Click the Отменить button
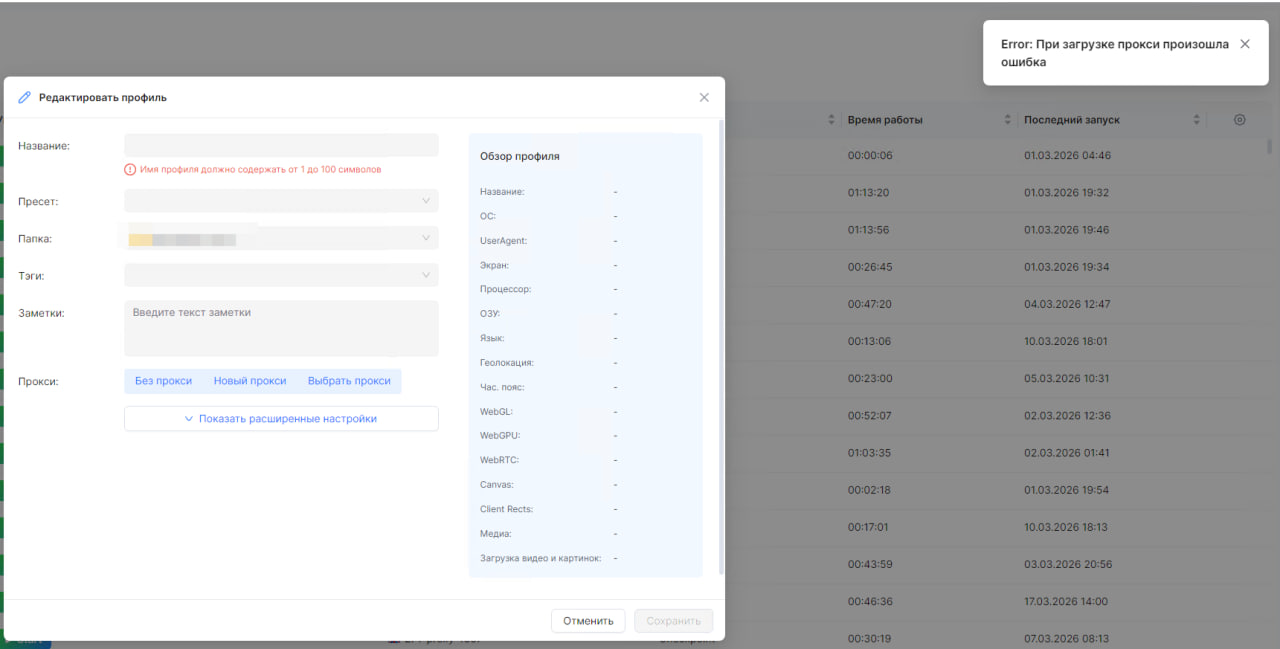This screenshot has width=1280, height=649. pos(588,621)
